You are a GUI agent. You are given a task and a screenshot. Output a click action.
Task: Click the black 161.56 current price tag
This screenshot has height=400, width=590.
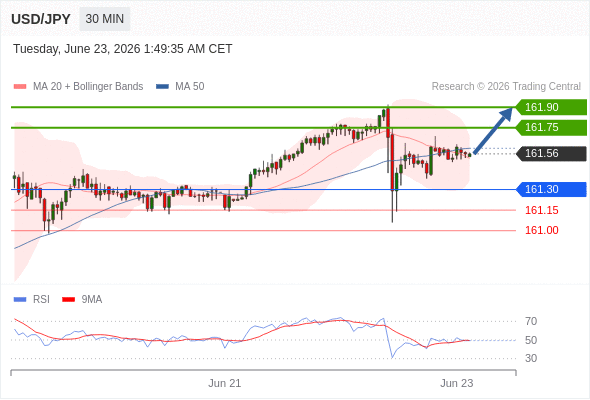point(551,154)
